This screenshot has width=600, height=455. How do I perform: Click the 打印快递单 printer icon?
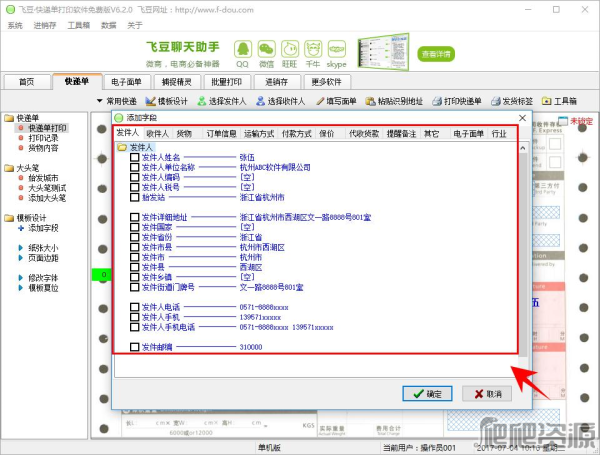pyautogui.click(x=437, y=101)
